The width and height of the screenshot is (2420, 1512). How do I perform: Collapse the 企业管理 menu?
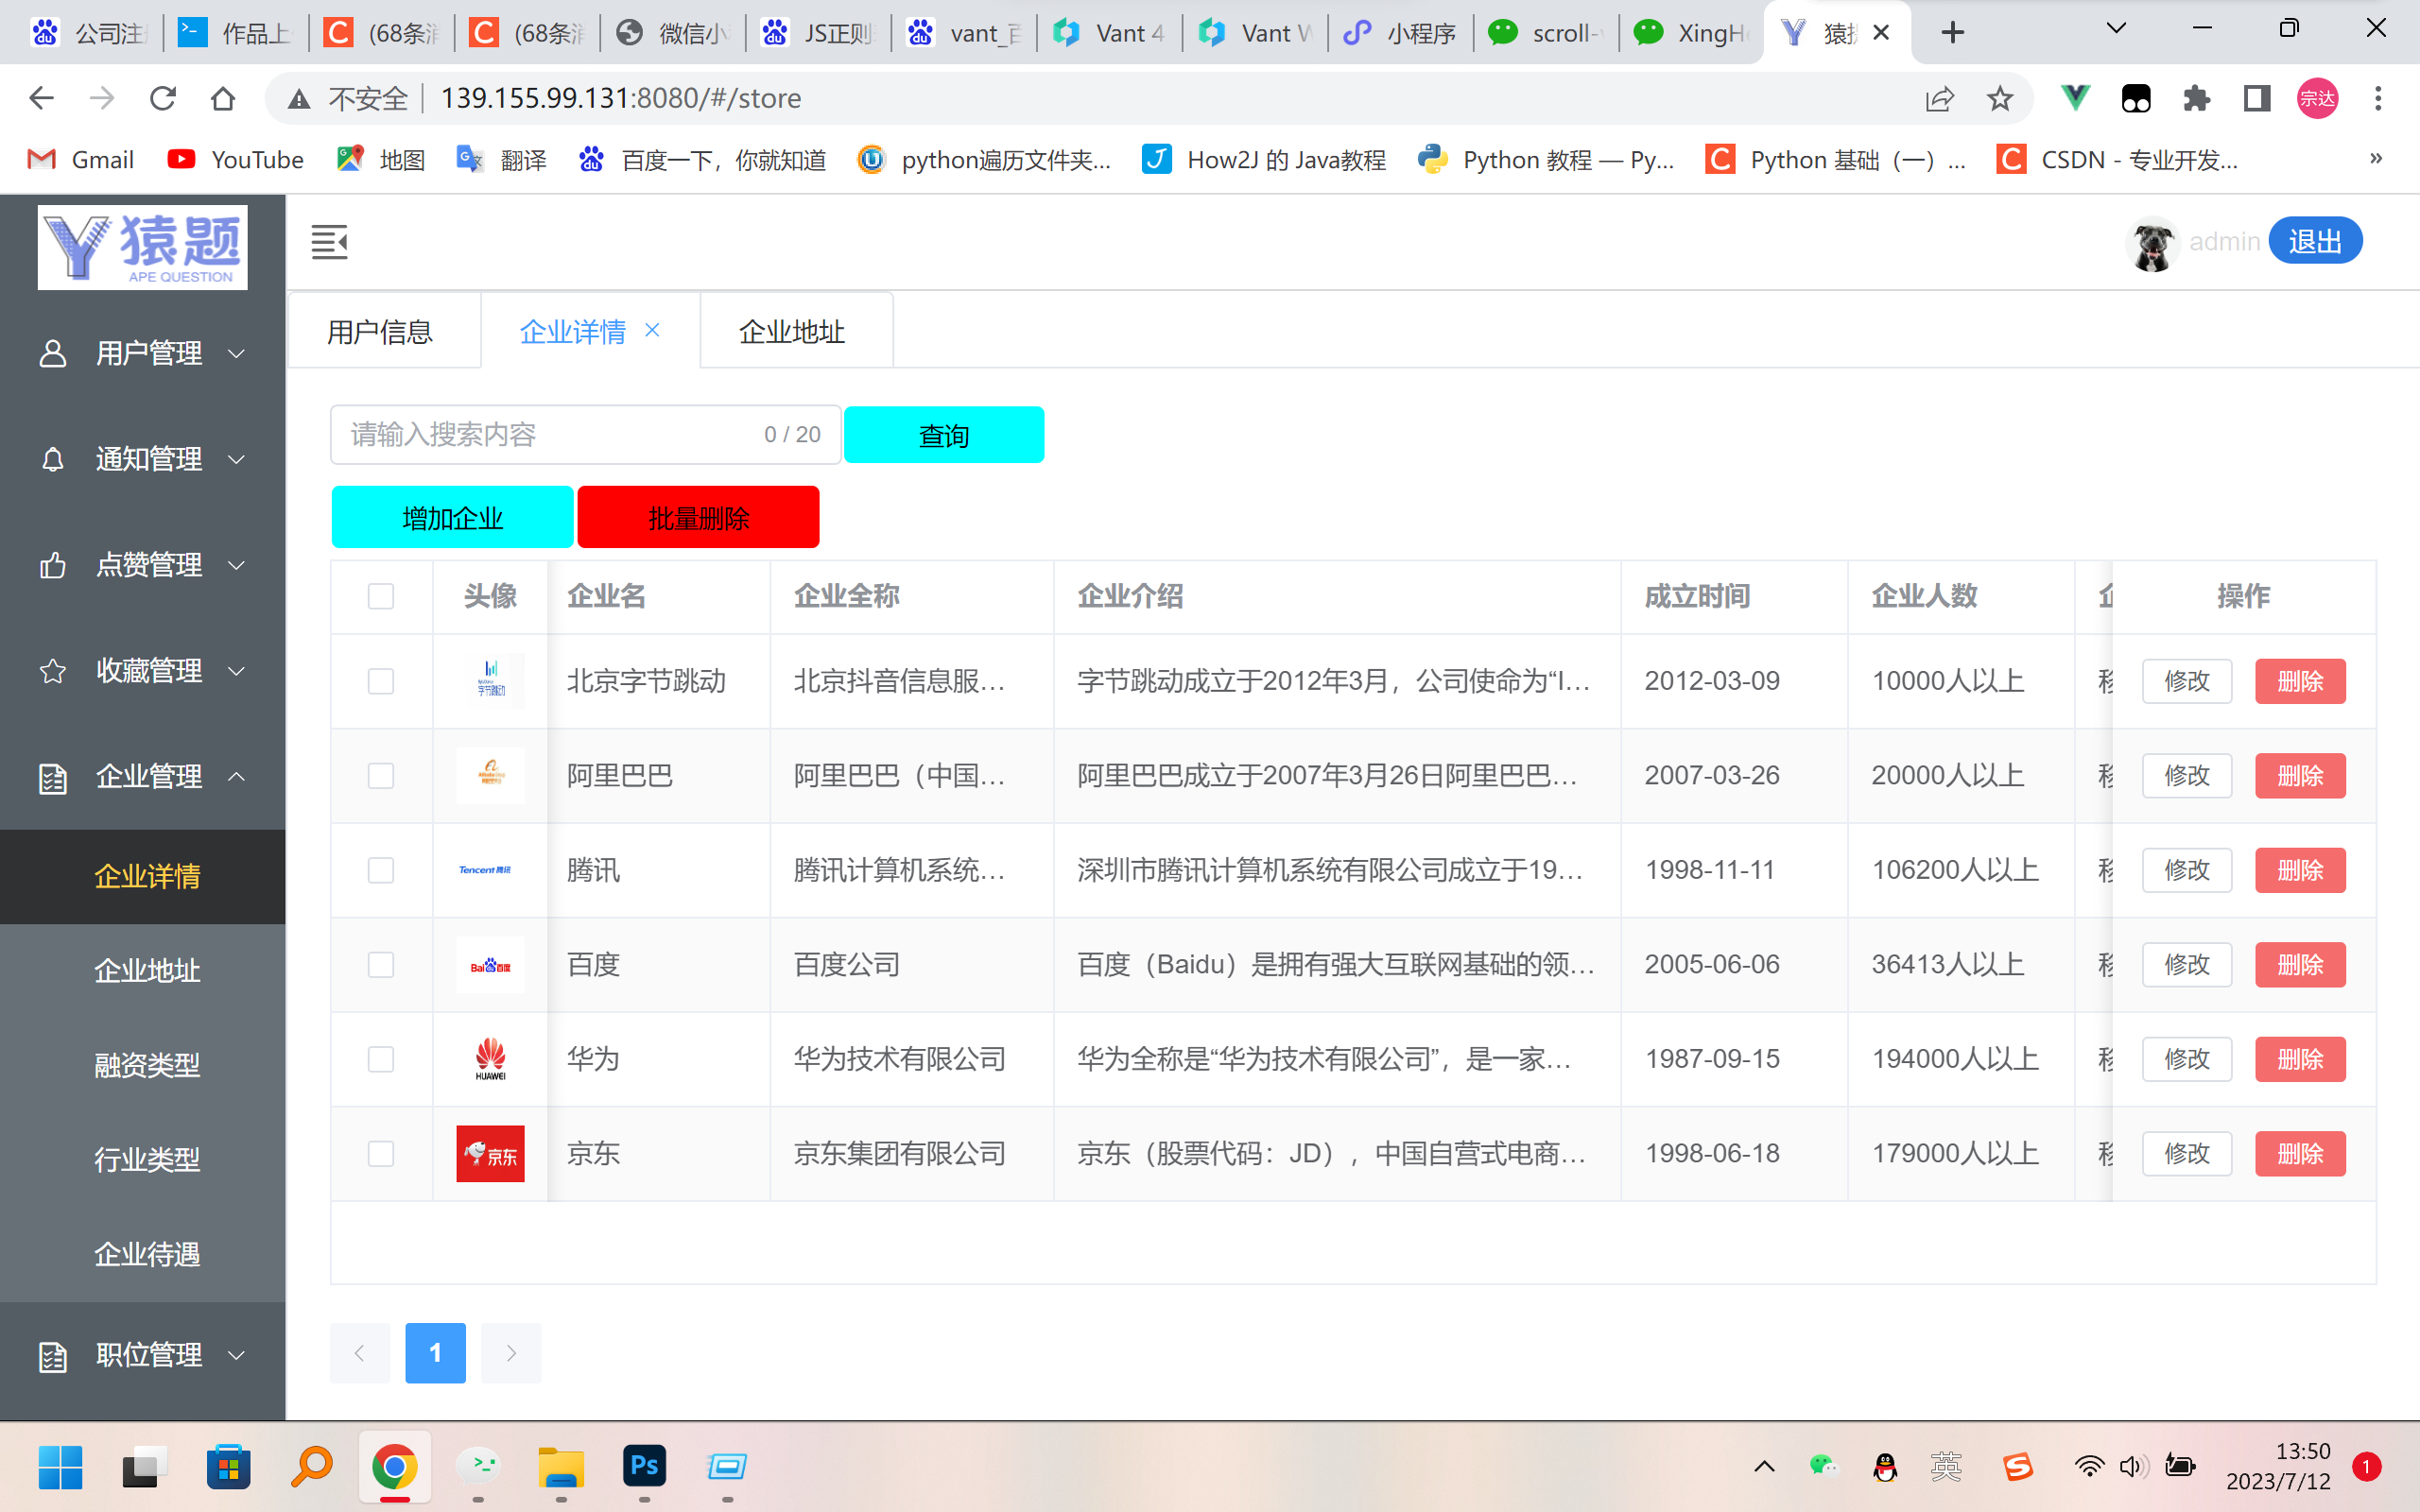click(x=143, y=777)
